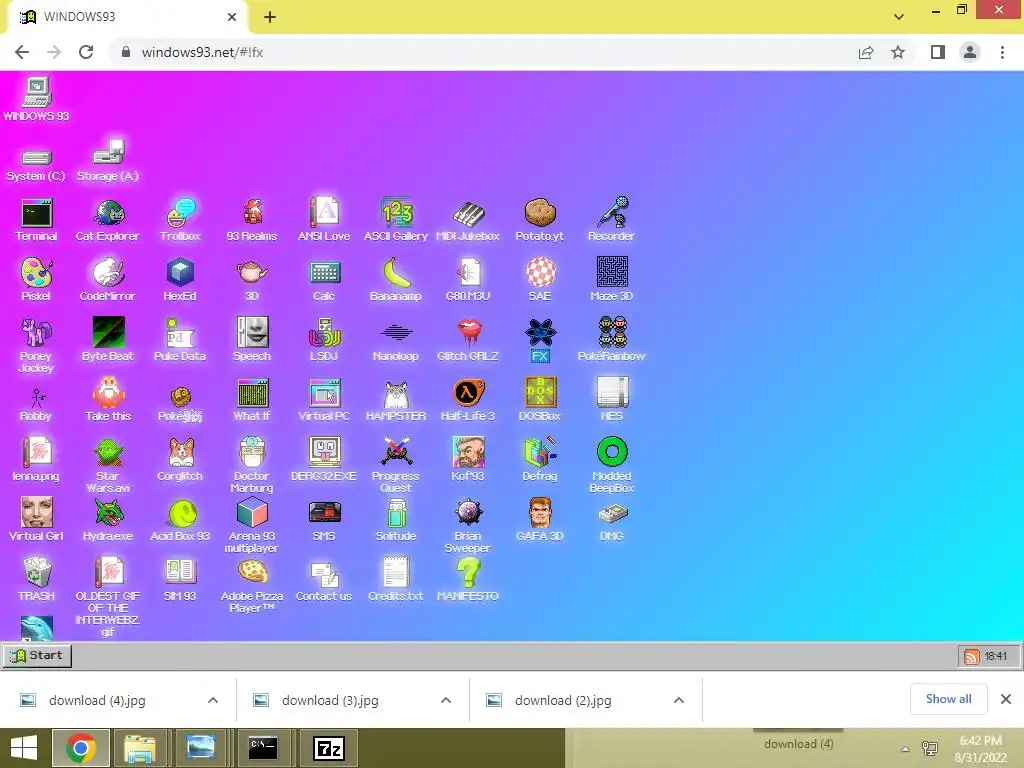Viewport: 1024px width, 768px height.
Task: Open DERG32.EXE icon
Action: pos(324,460)
